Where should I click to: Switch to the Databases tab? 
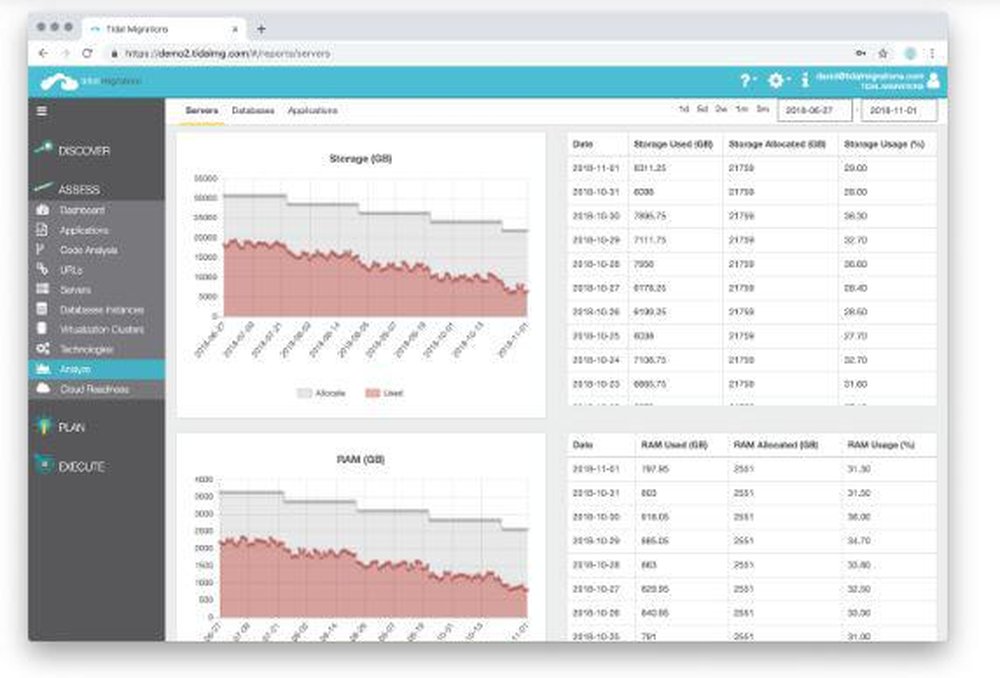pos(254,110)
